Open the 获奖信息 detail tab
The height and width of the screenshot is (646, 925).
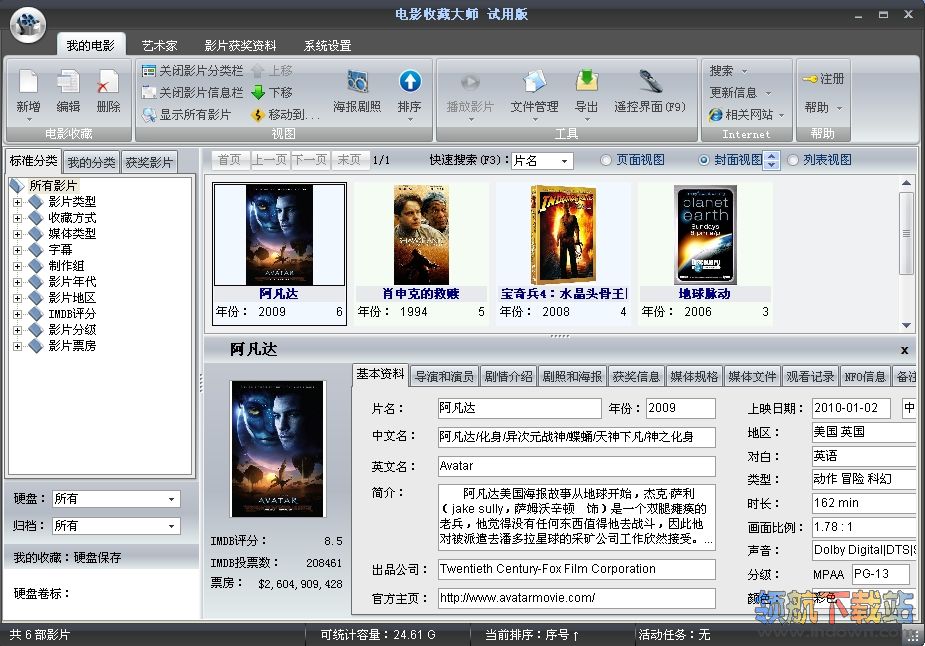point(636,376)
